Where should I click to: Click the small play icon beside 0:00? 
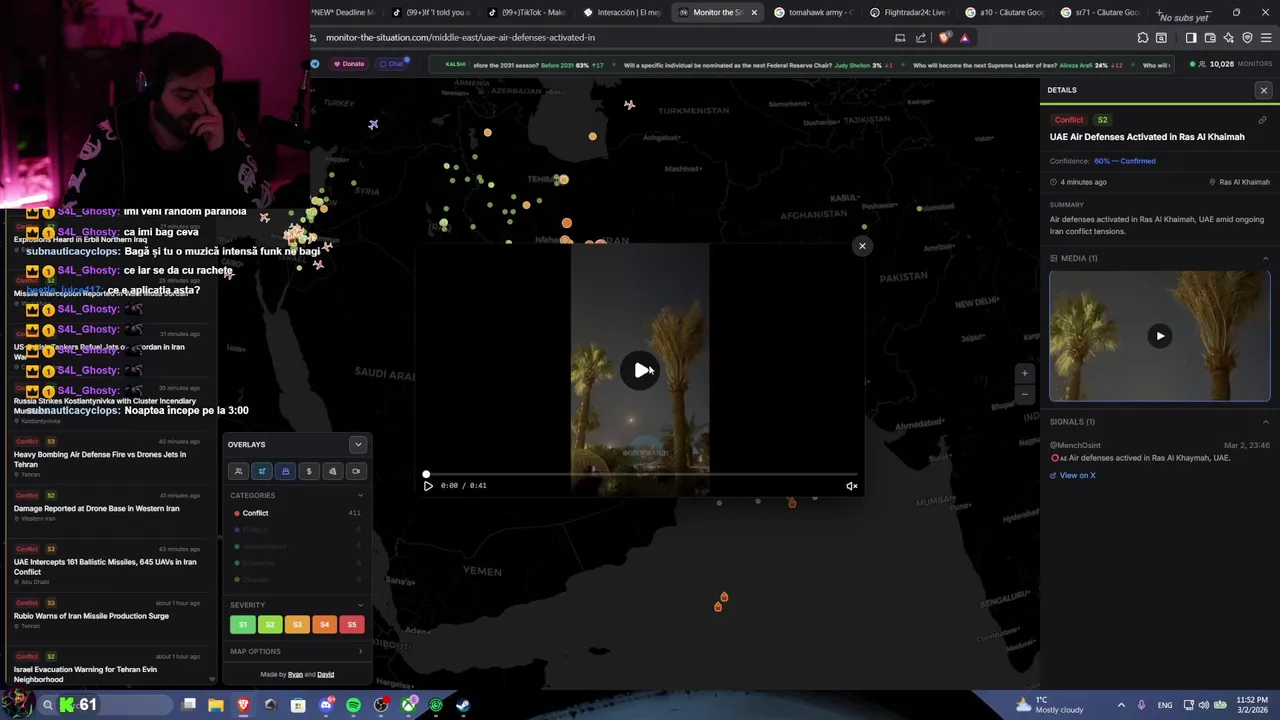[428, 486]
